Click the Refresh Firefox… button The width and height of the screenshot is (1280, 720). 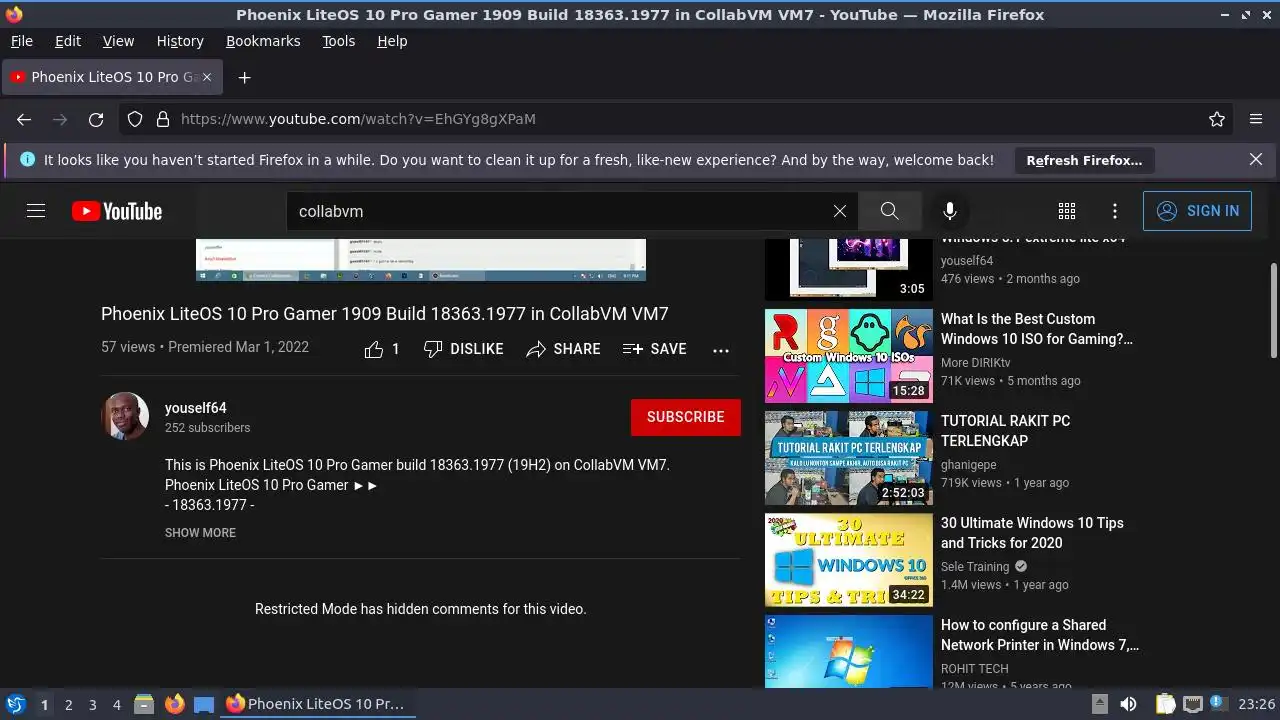1084,160
